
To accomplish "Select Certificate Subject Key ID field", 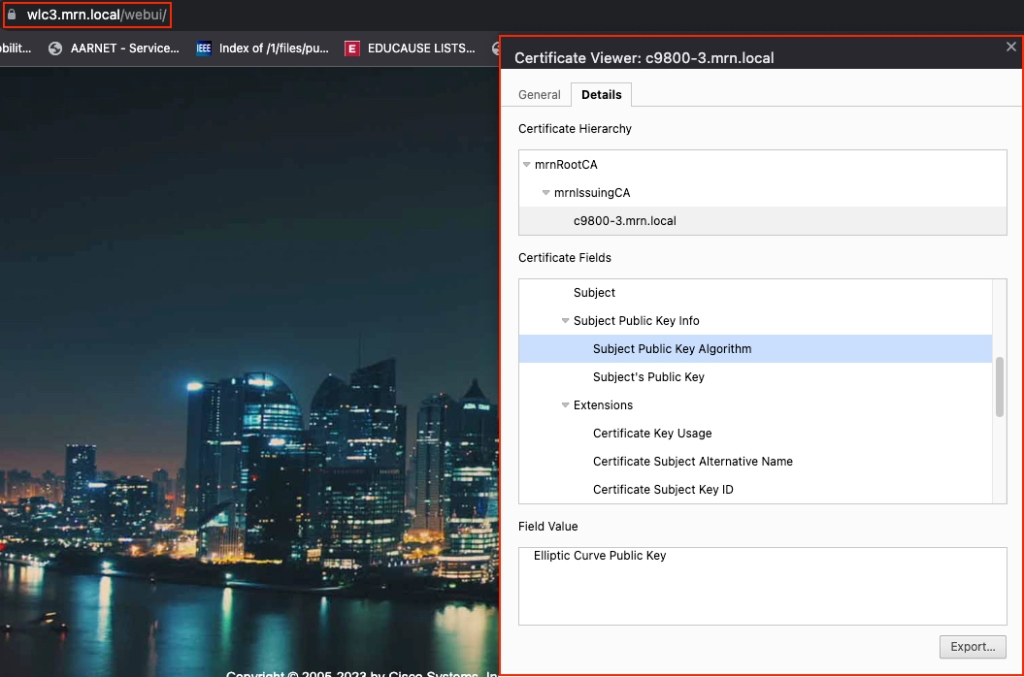I will 663,489.
